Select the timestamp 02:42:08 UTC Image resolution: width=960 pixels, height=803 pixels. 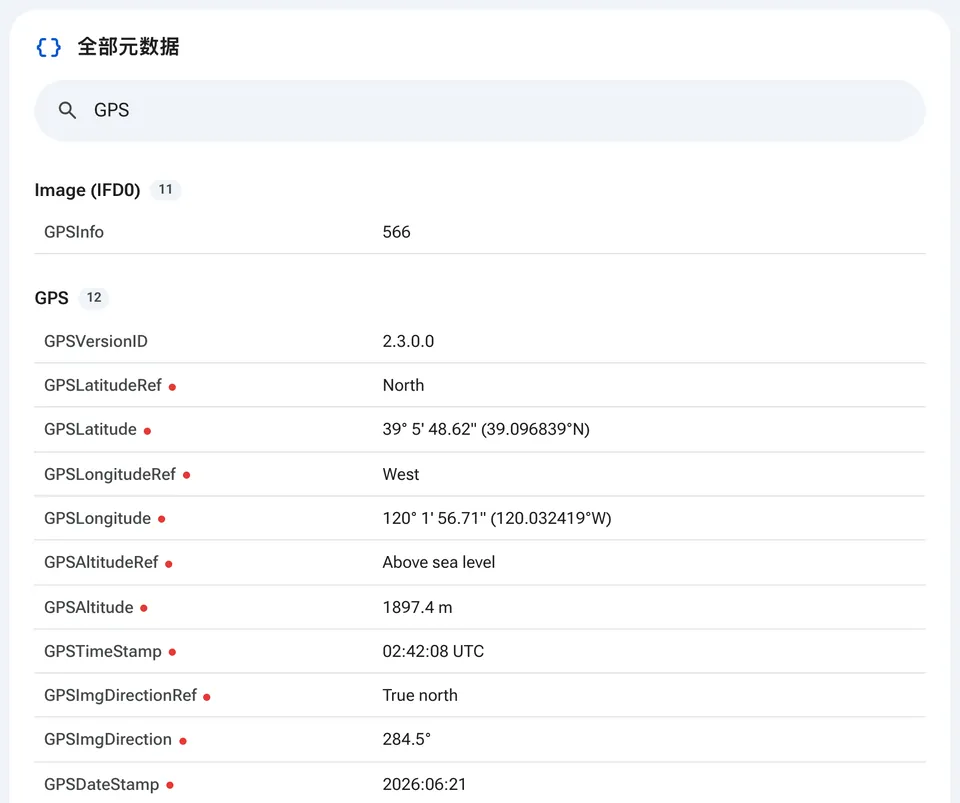coord(433,651)
